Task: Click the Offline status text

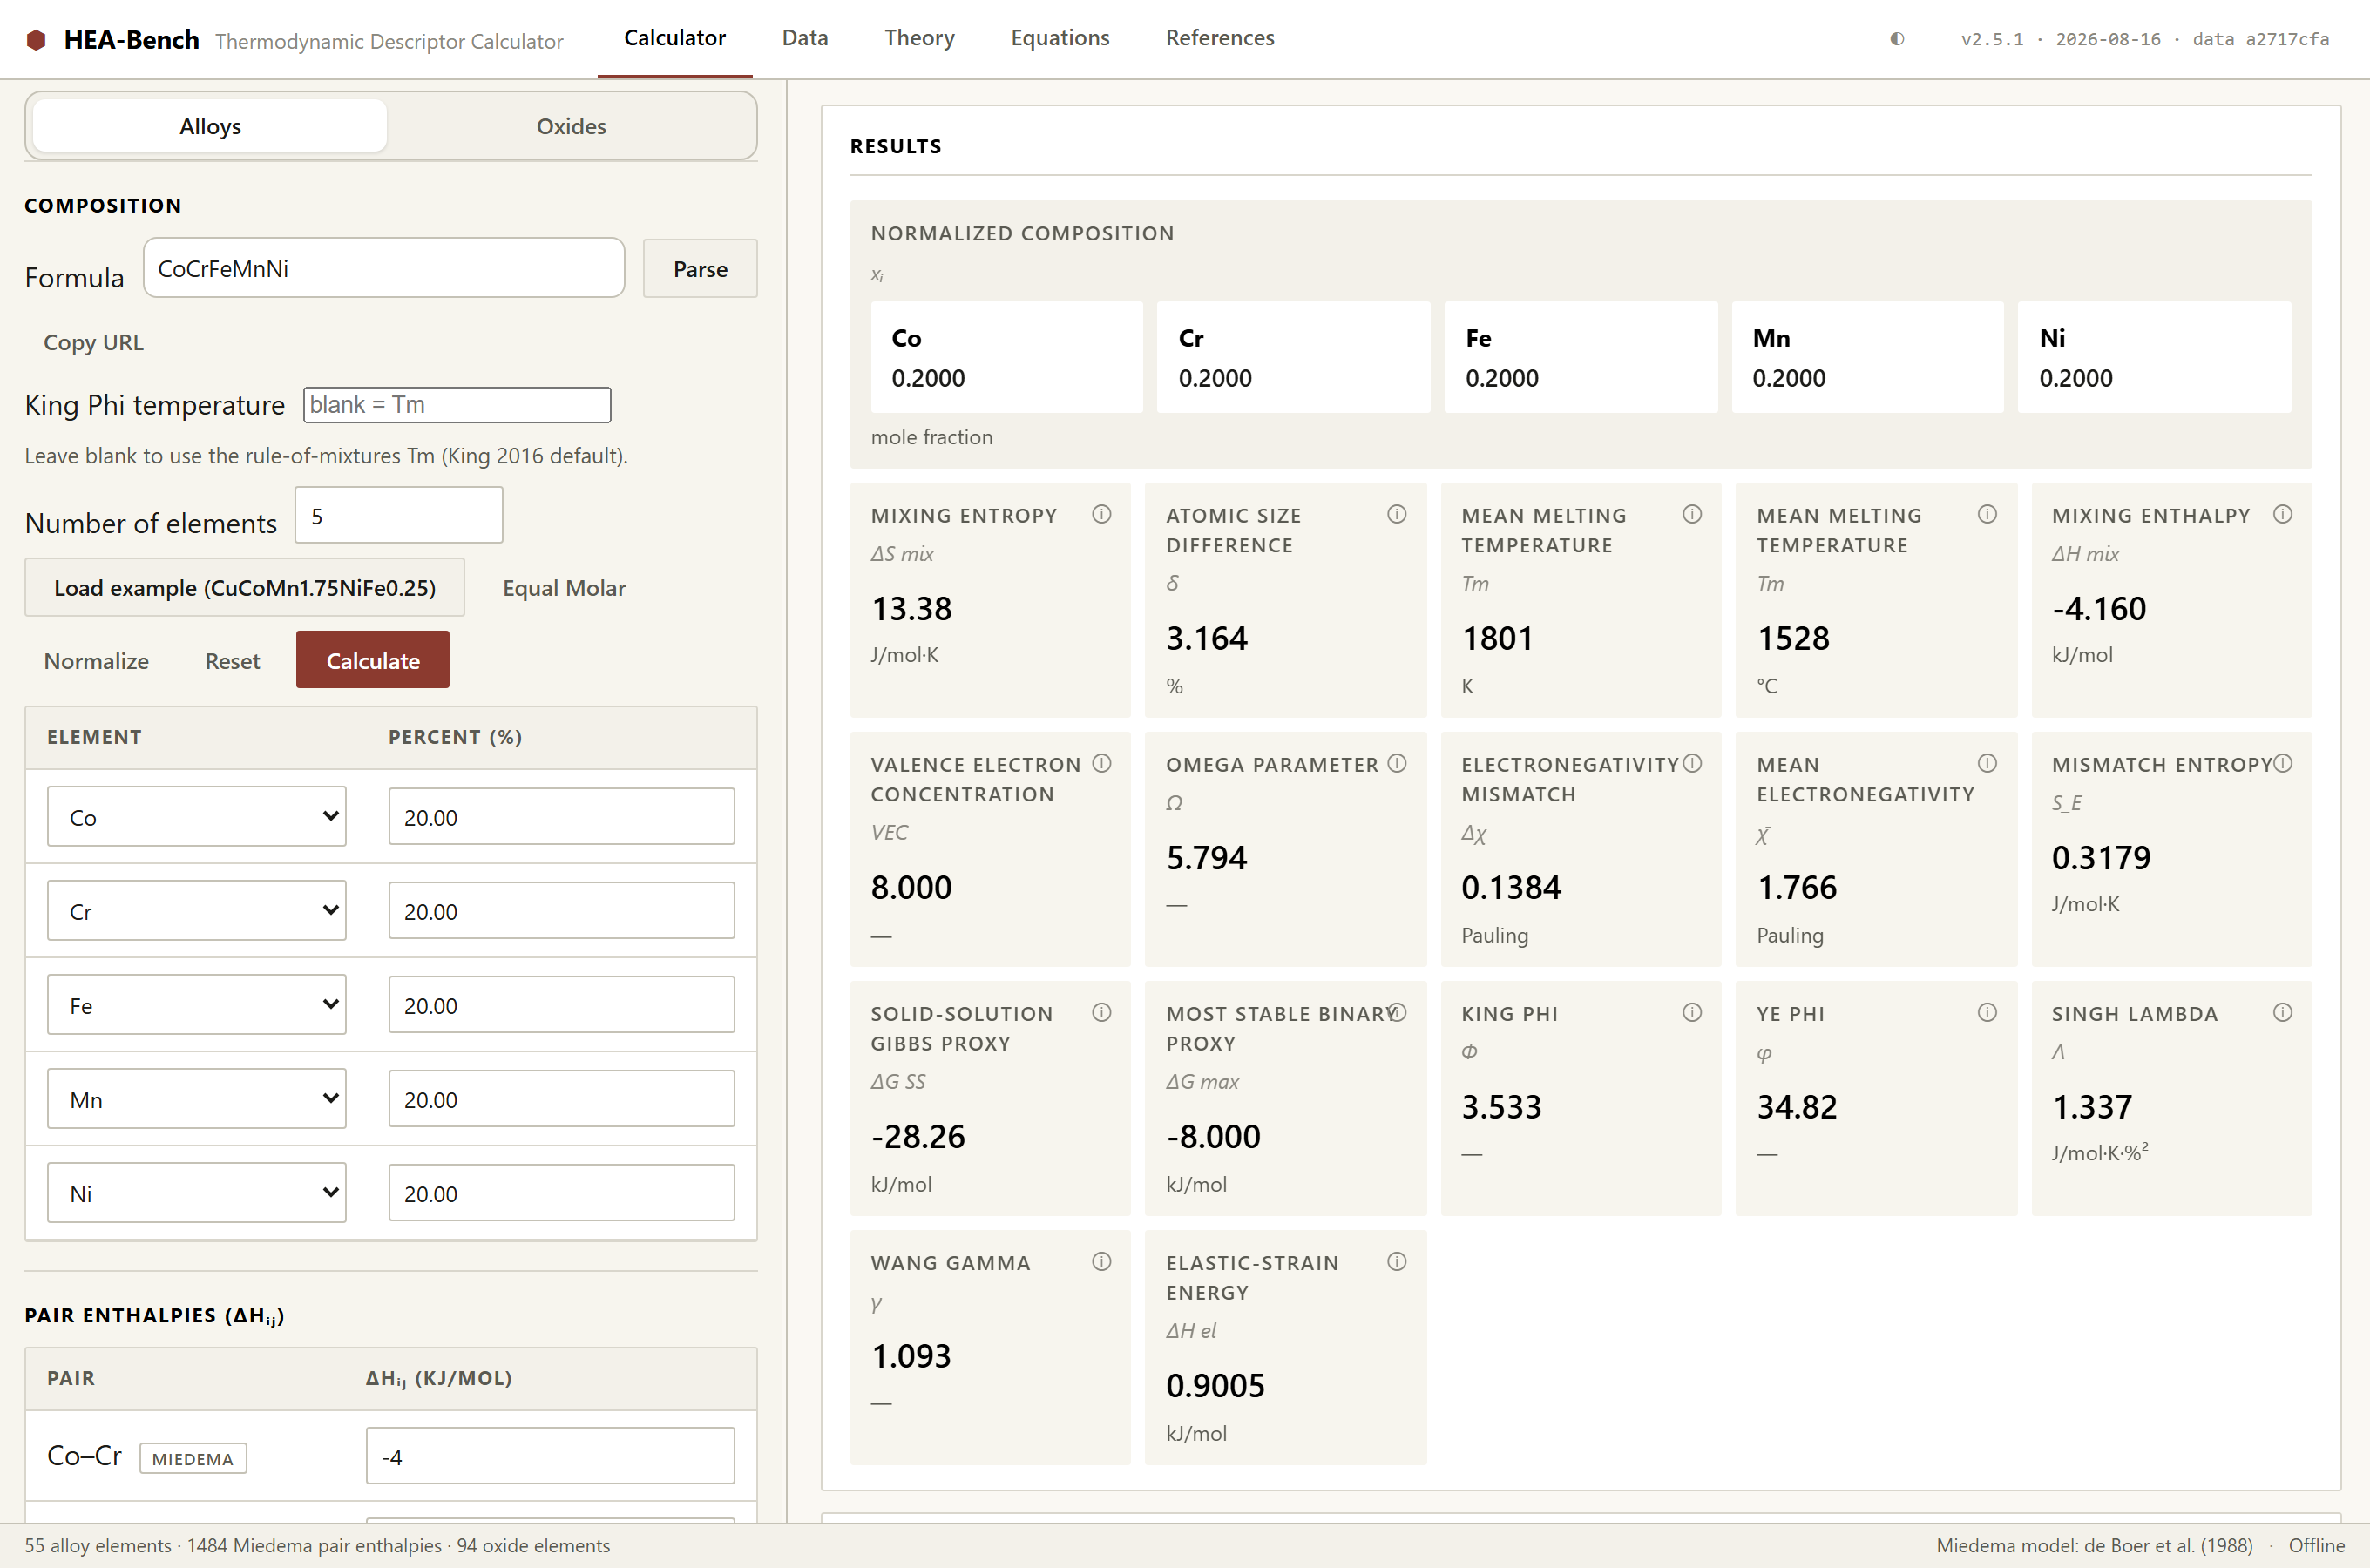Action: click(x=2316, y=1545)
